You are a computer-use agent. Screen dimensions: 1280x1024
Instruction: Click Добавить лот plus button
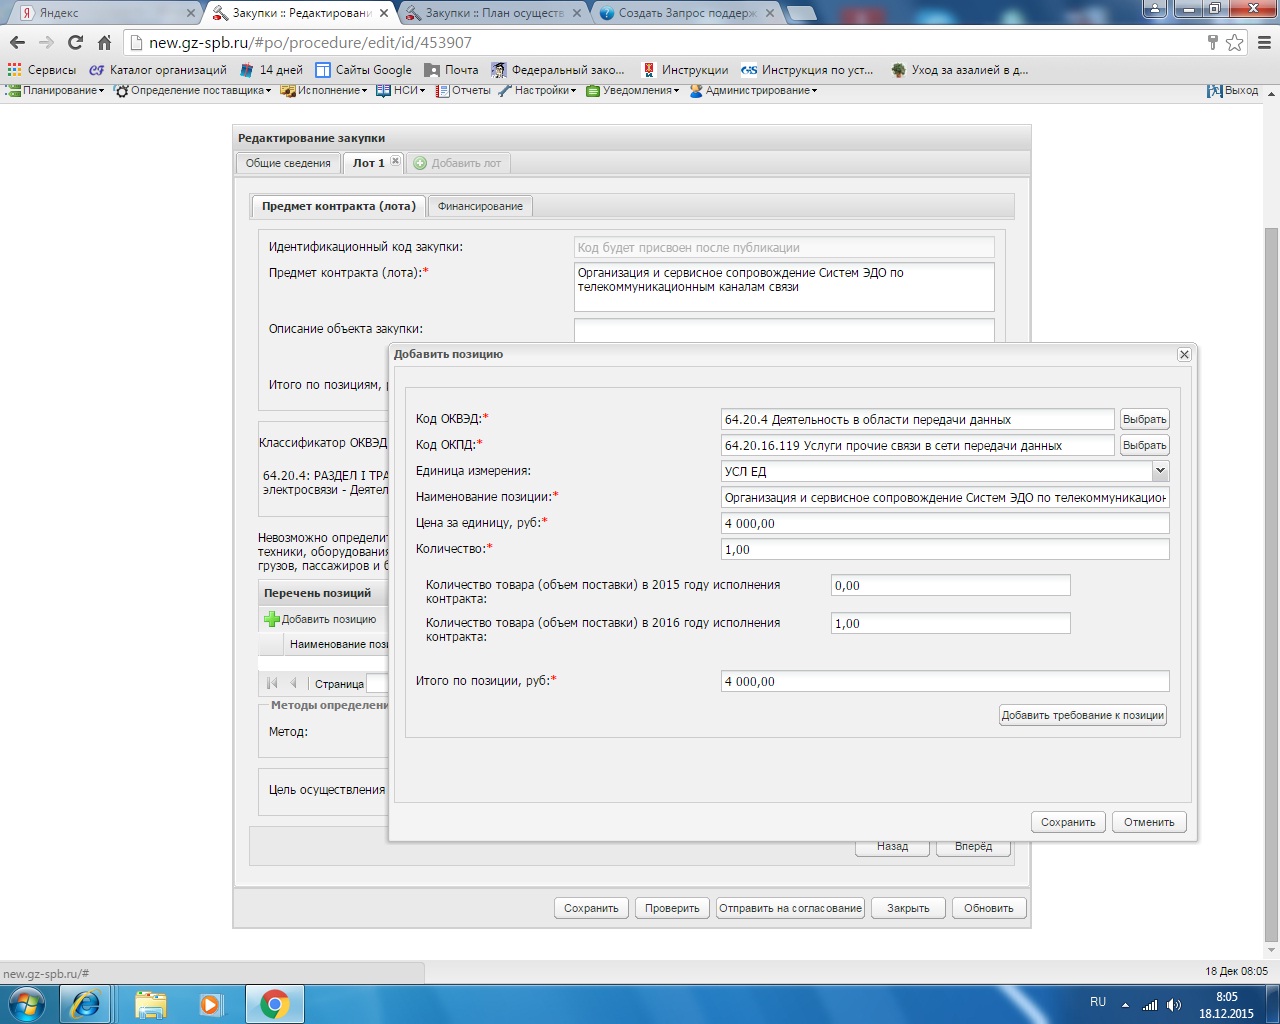click(x=457, y=163)
